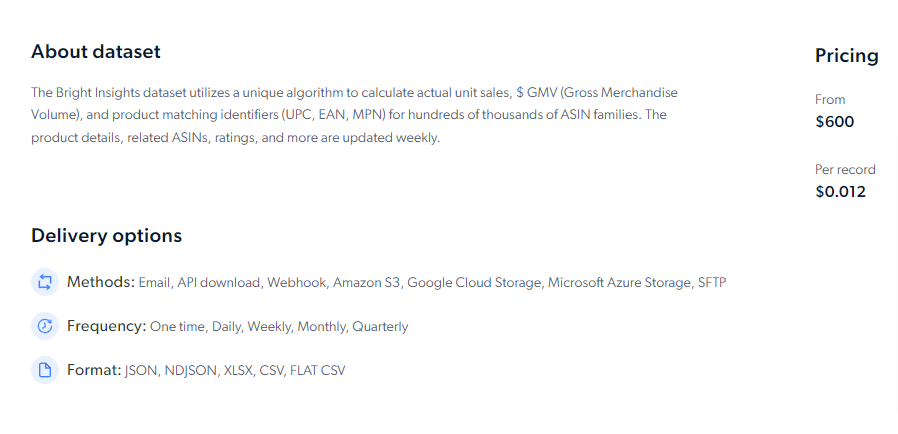
Task: Click the Quarterly frequency option text
Action: tap(380, 326)
